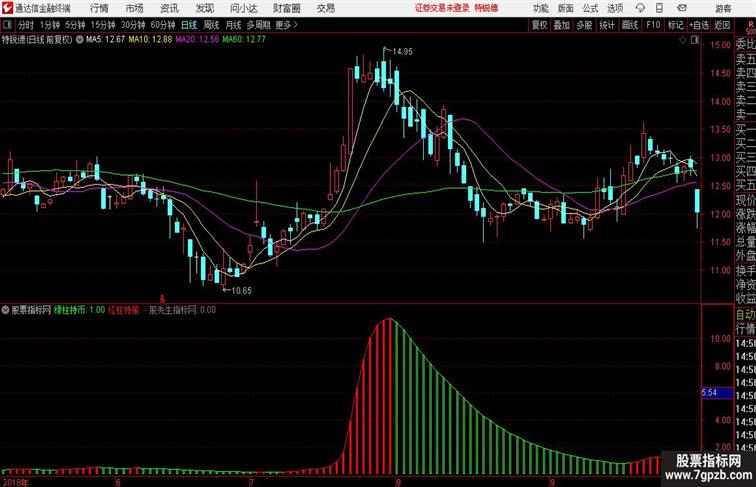Click the 多股 toolbar button
This screenshot has height=487, width=756.
tap(584, 25)
